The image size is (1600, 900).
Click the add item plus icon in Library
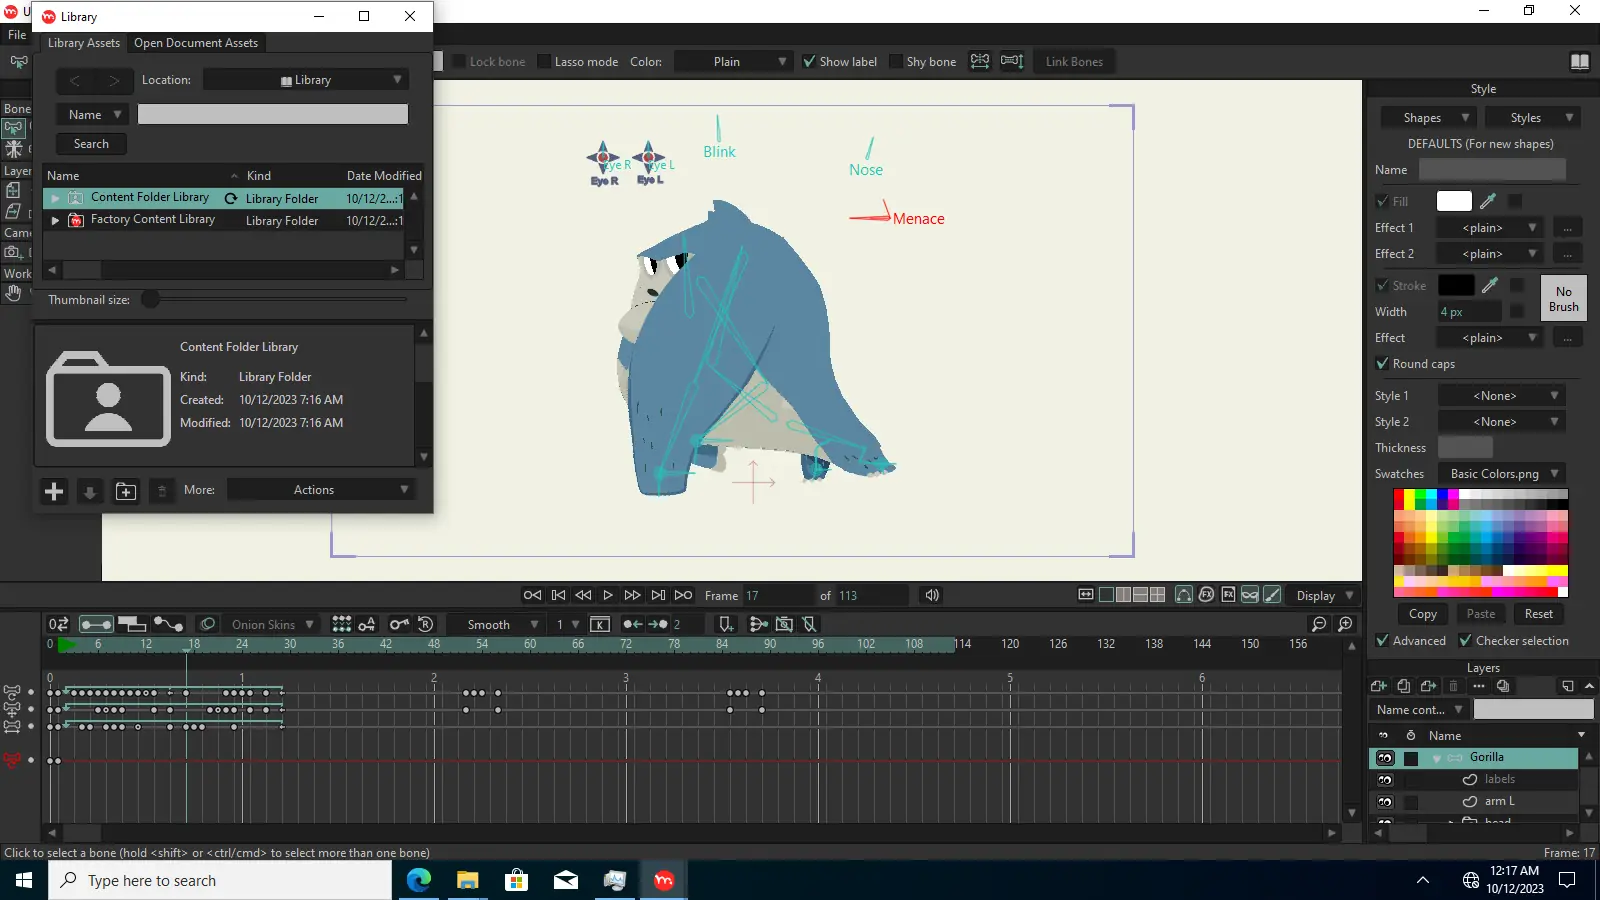[x=54, y=491]
